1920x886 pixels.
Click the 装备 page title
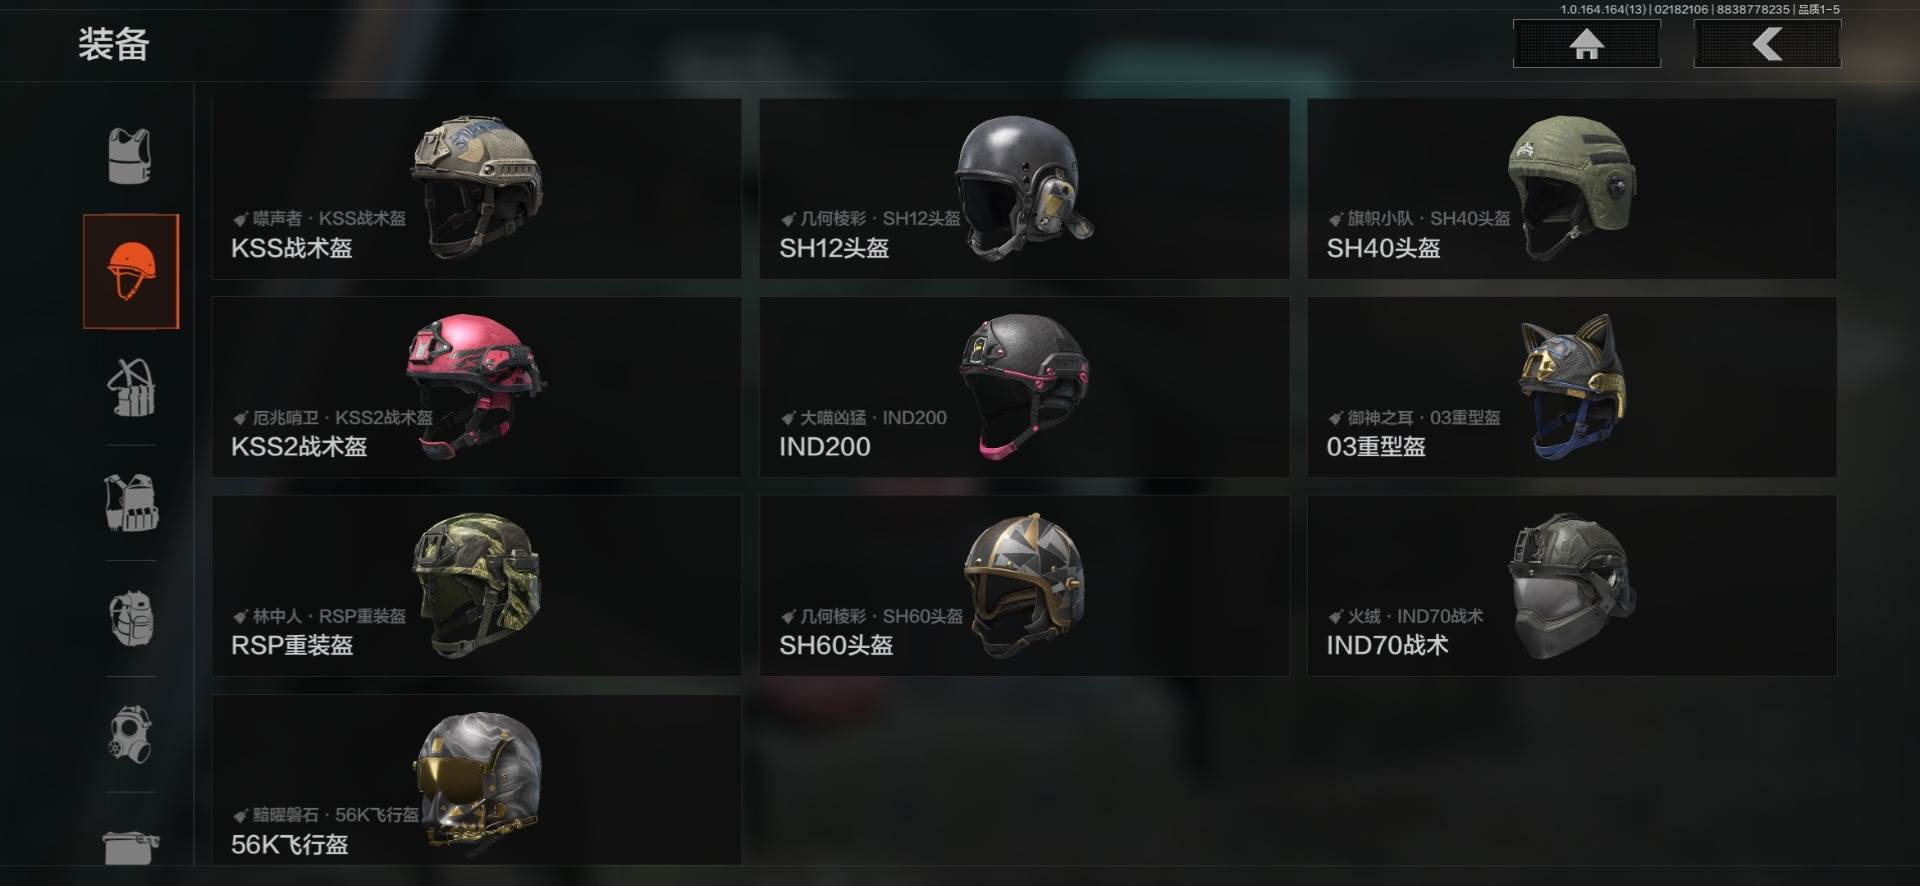click(x=114, y=44)
